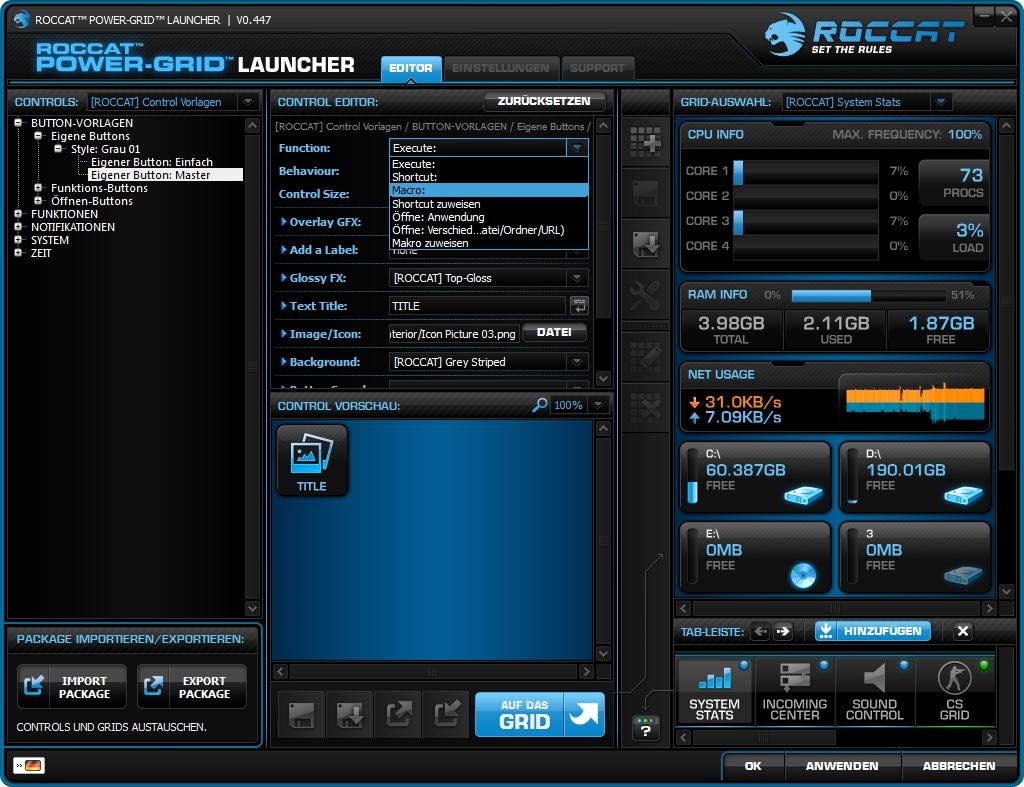
Task: Click into the Text Title input field
Action: coord(478,306)
